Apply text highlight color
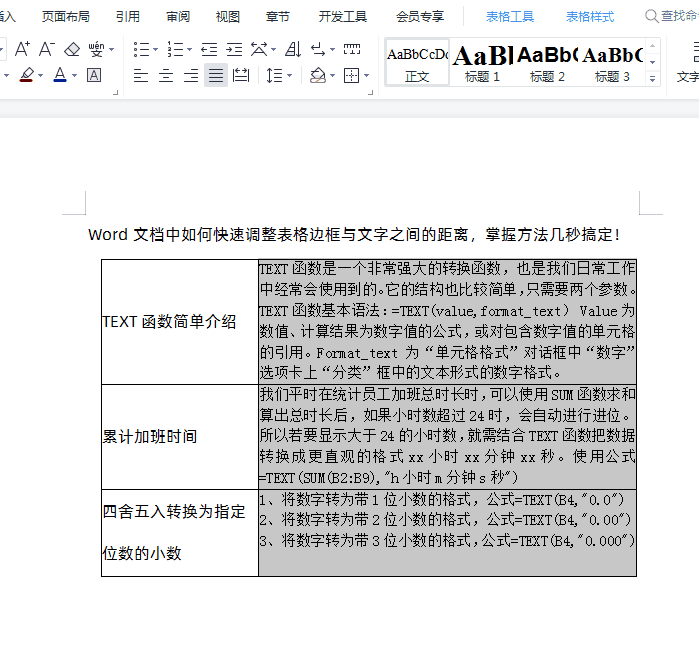This screenshot has width=699, height=669. pos(27,75)
